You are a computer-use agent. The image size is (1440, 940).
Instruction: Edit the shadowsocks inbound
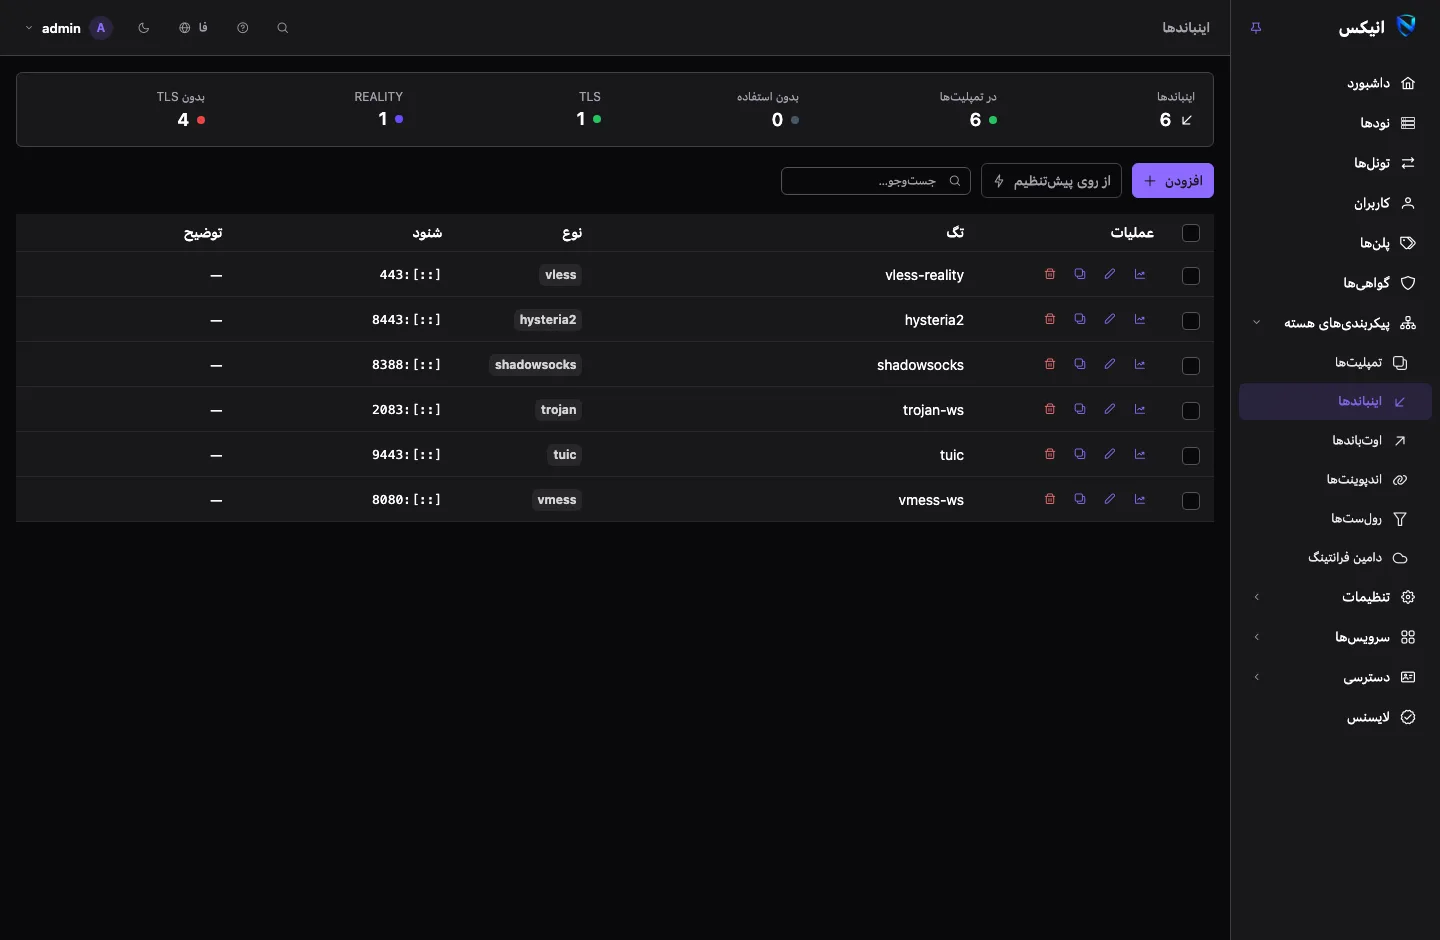click(1110, 364)
